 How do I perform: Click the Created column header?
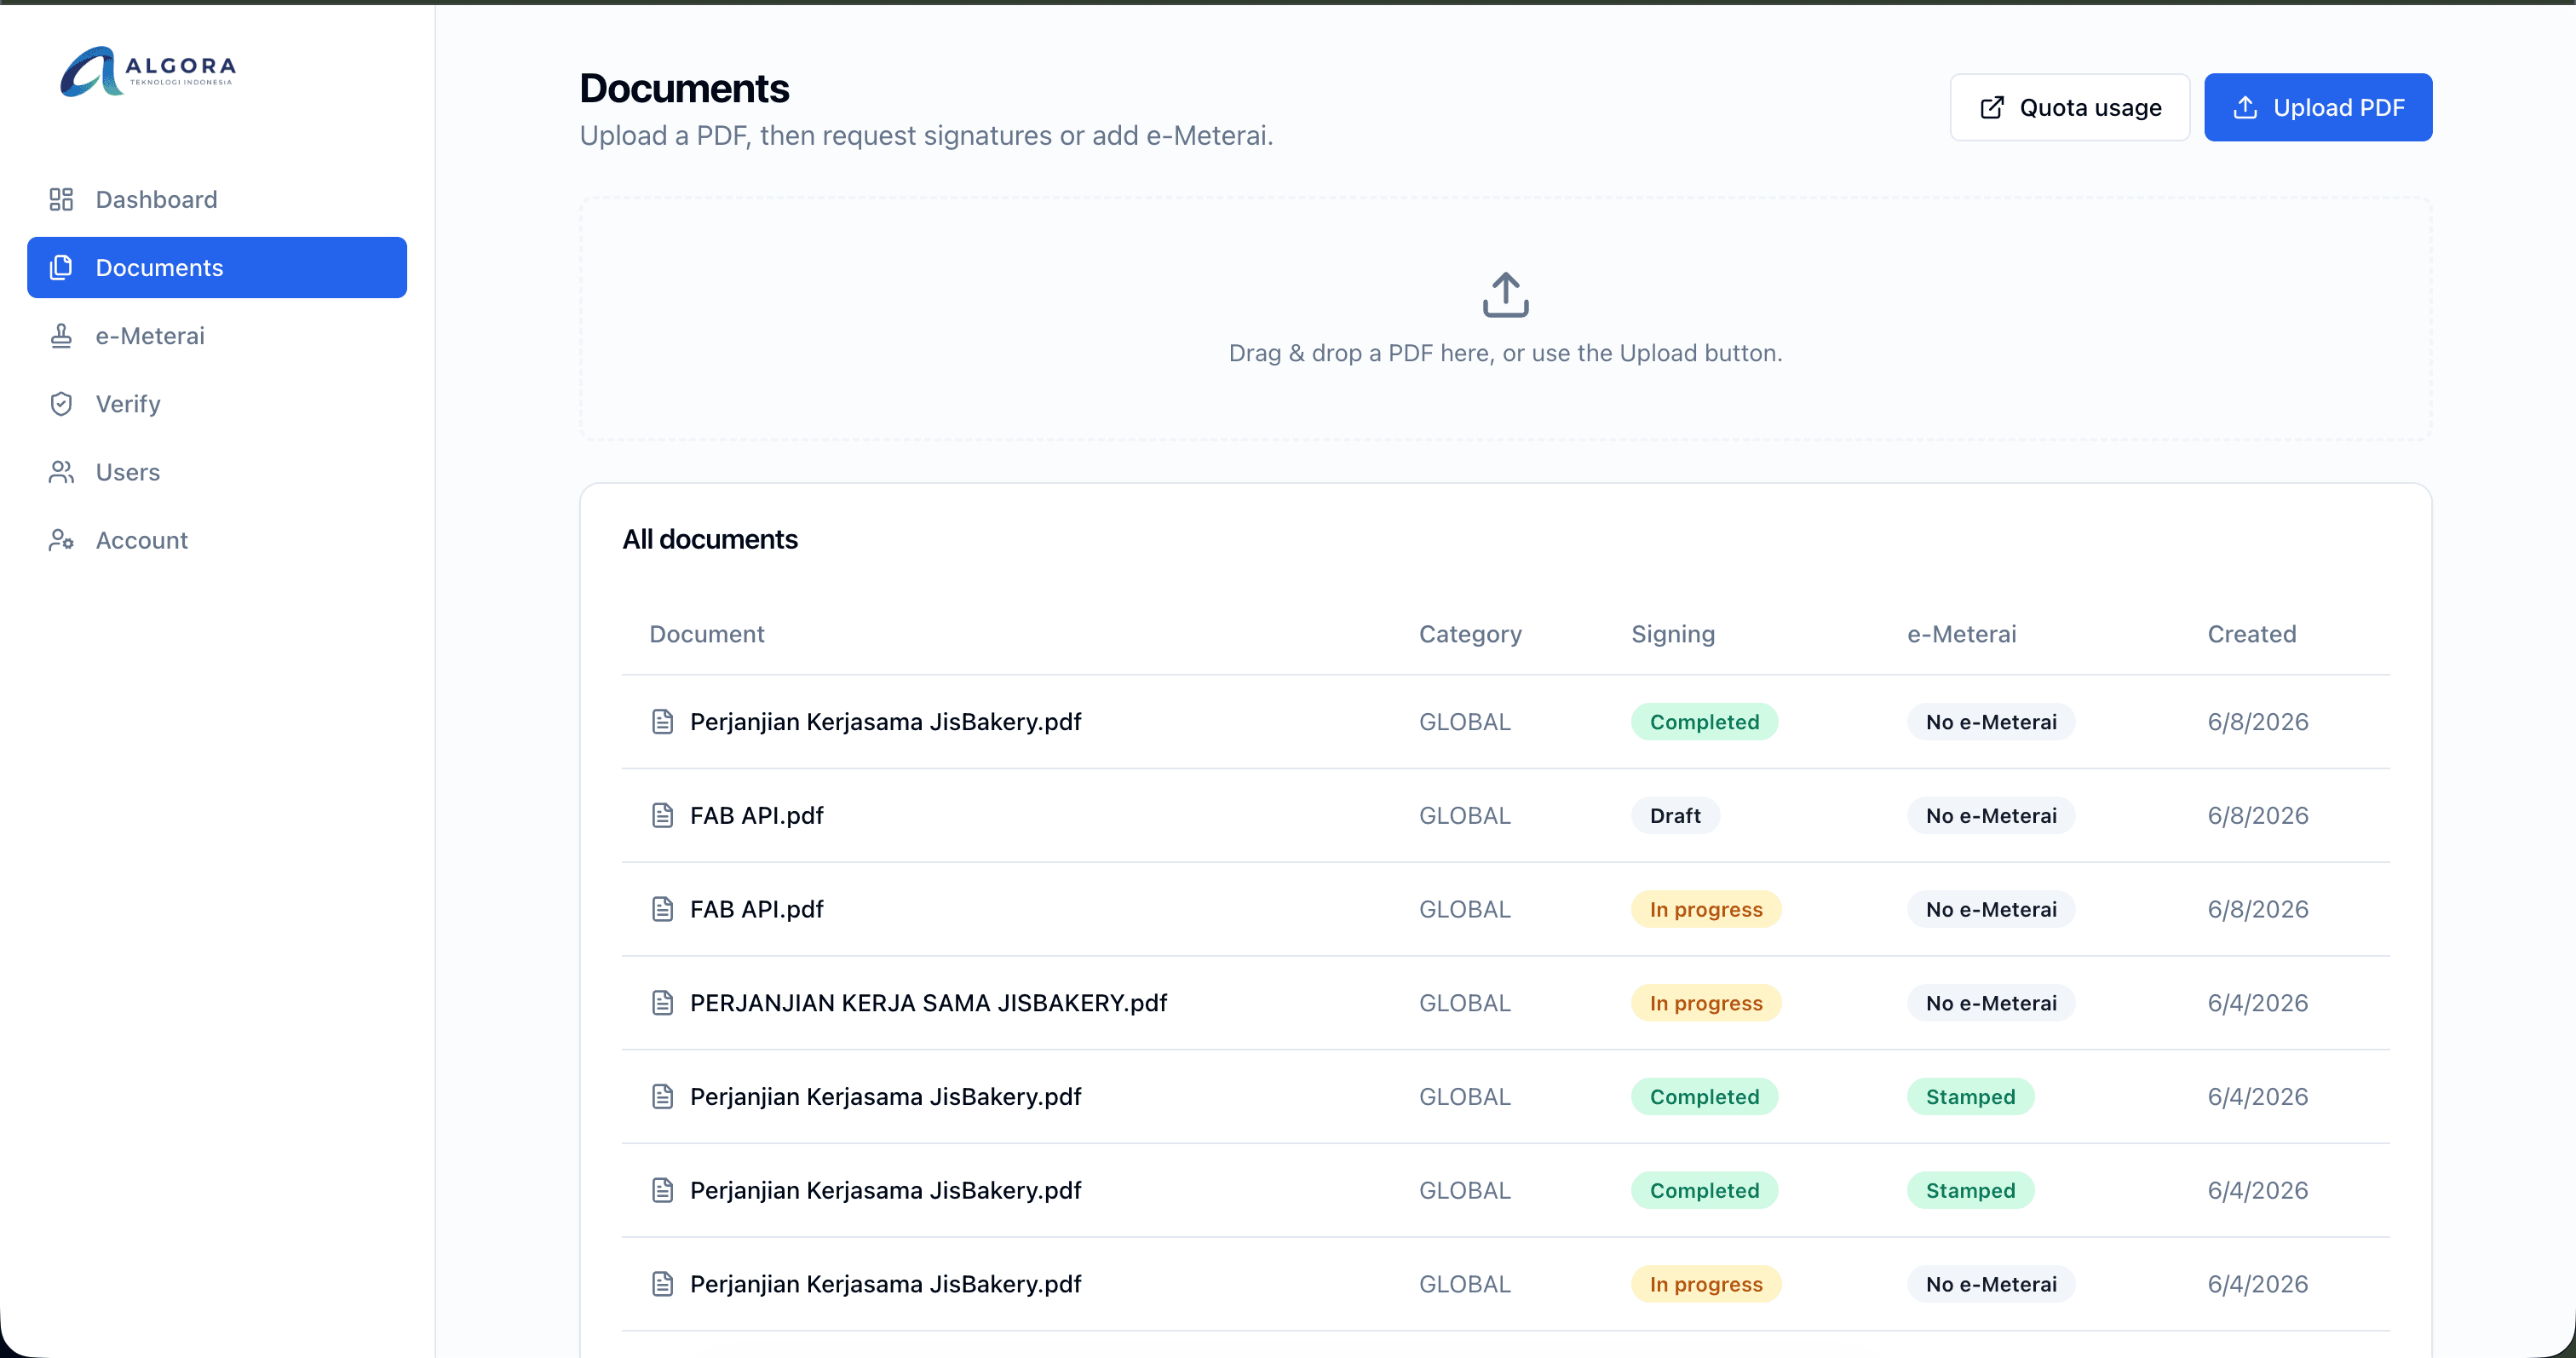[2251, 633]
